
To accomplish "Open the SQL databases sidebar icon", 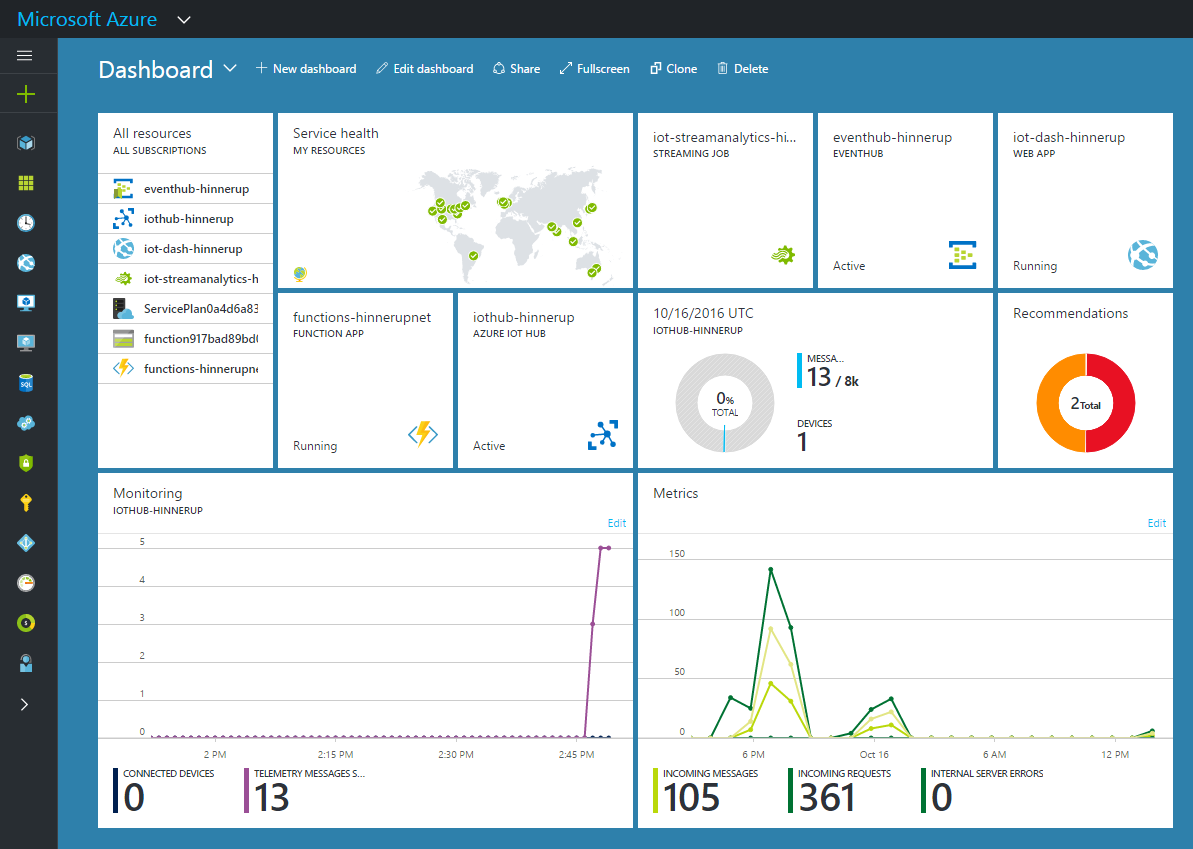I will [25, 383].
